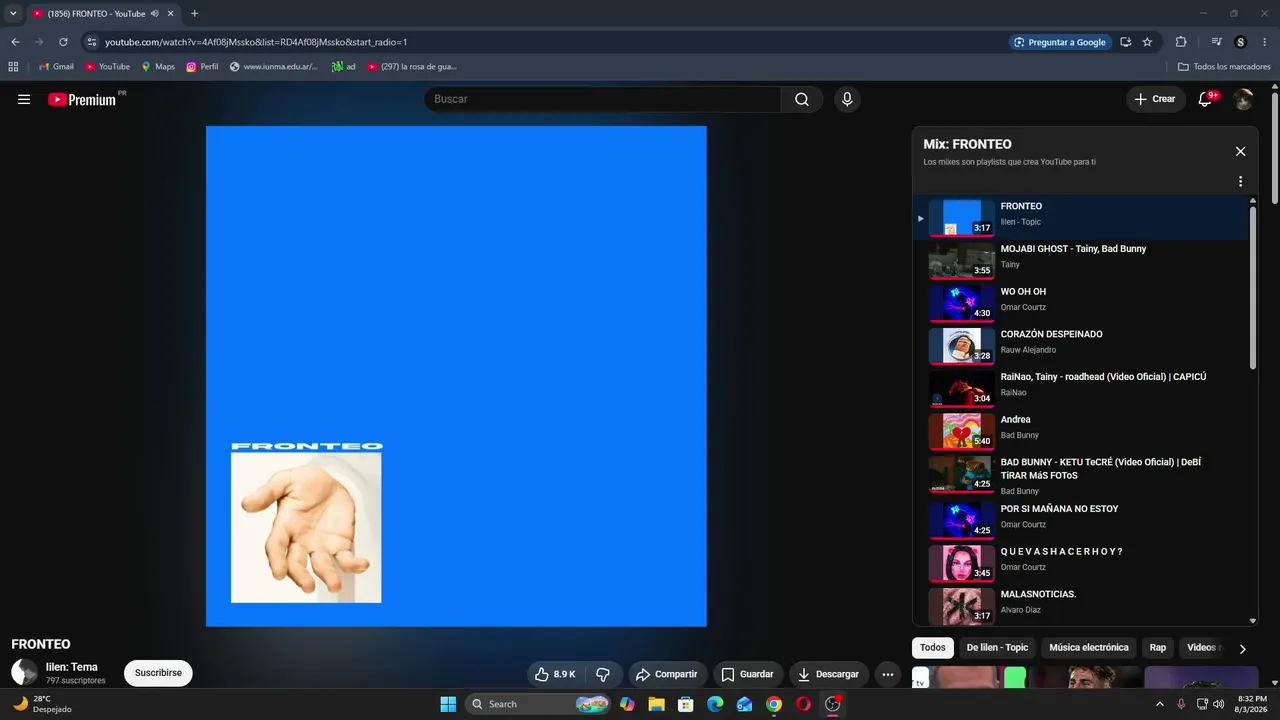This screenshot has width=1280, height=720.
Task: Click the address bar URL
Action: pos(256,42)
